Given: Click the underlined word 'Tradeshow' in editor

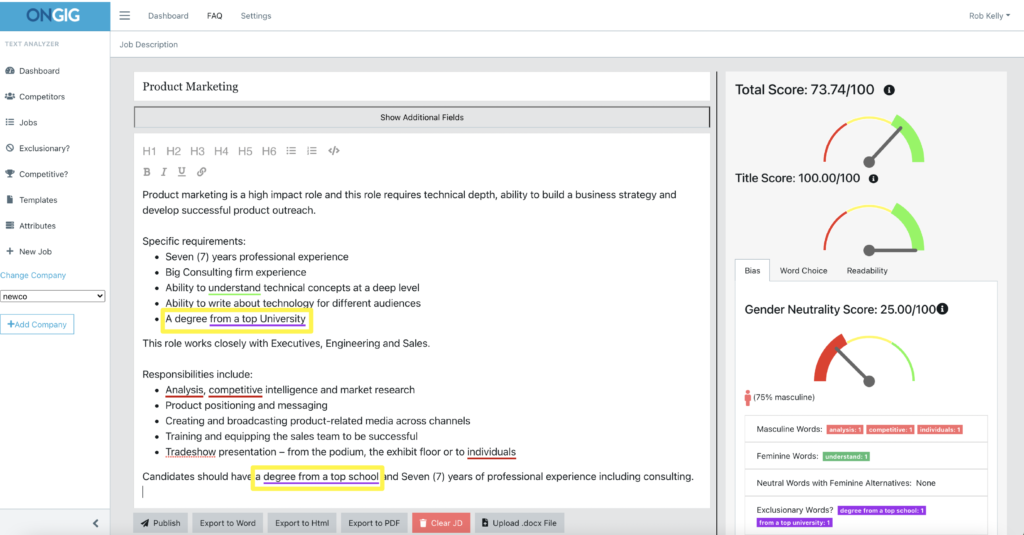Looking at the screenshot, I should (190, 452).
